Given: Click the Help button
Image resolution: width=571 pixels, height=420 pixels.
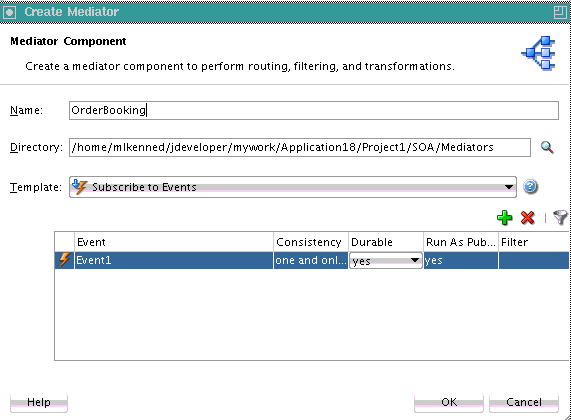Looking at the screenshot, I should tap(39, 402).
